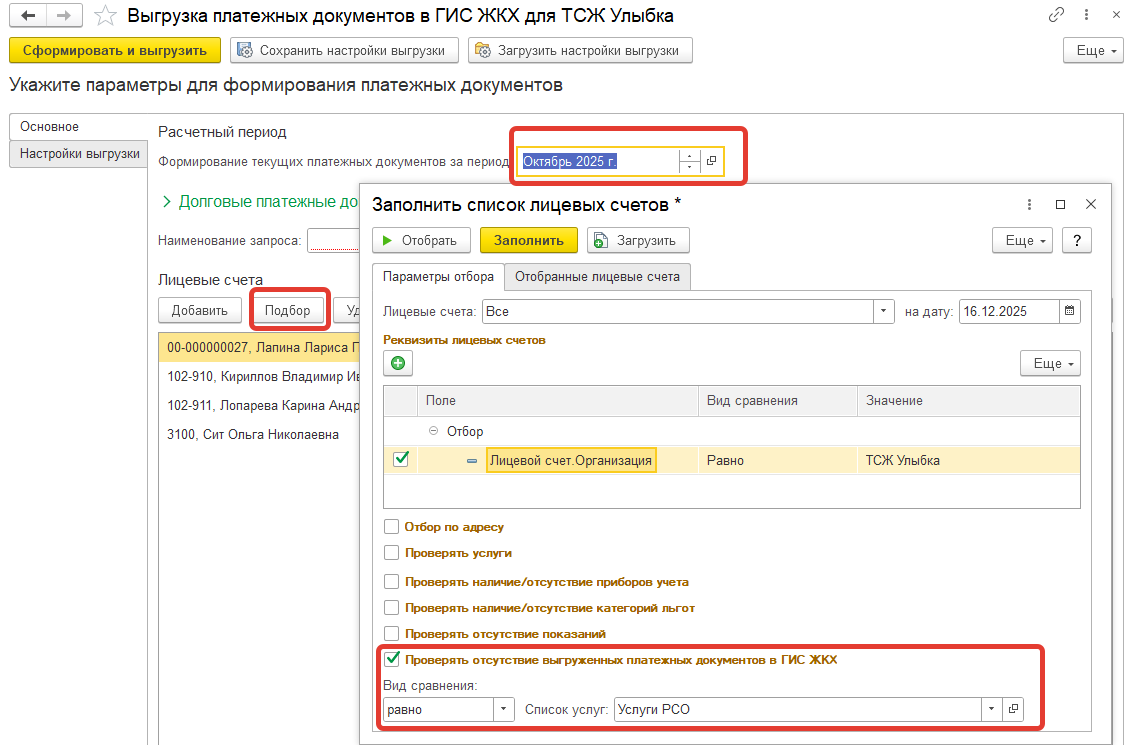The height and width of the screenshot is (745, 1125).
Task: Tick the Проверять услуги checkbox
Action: [392, 553]
